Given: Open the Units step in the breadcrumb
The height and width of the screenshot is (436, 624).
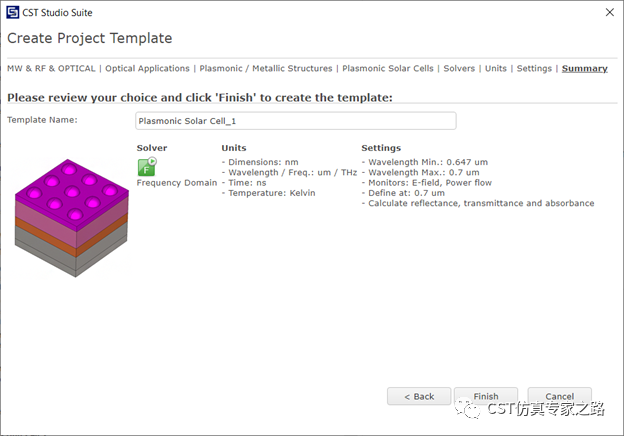Looking at the screenshot, I should 496,69.
